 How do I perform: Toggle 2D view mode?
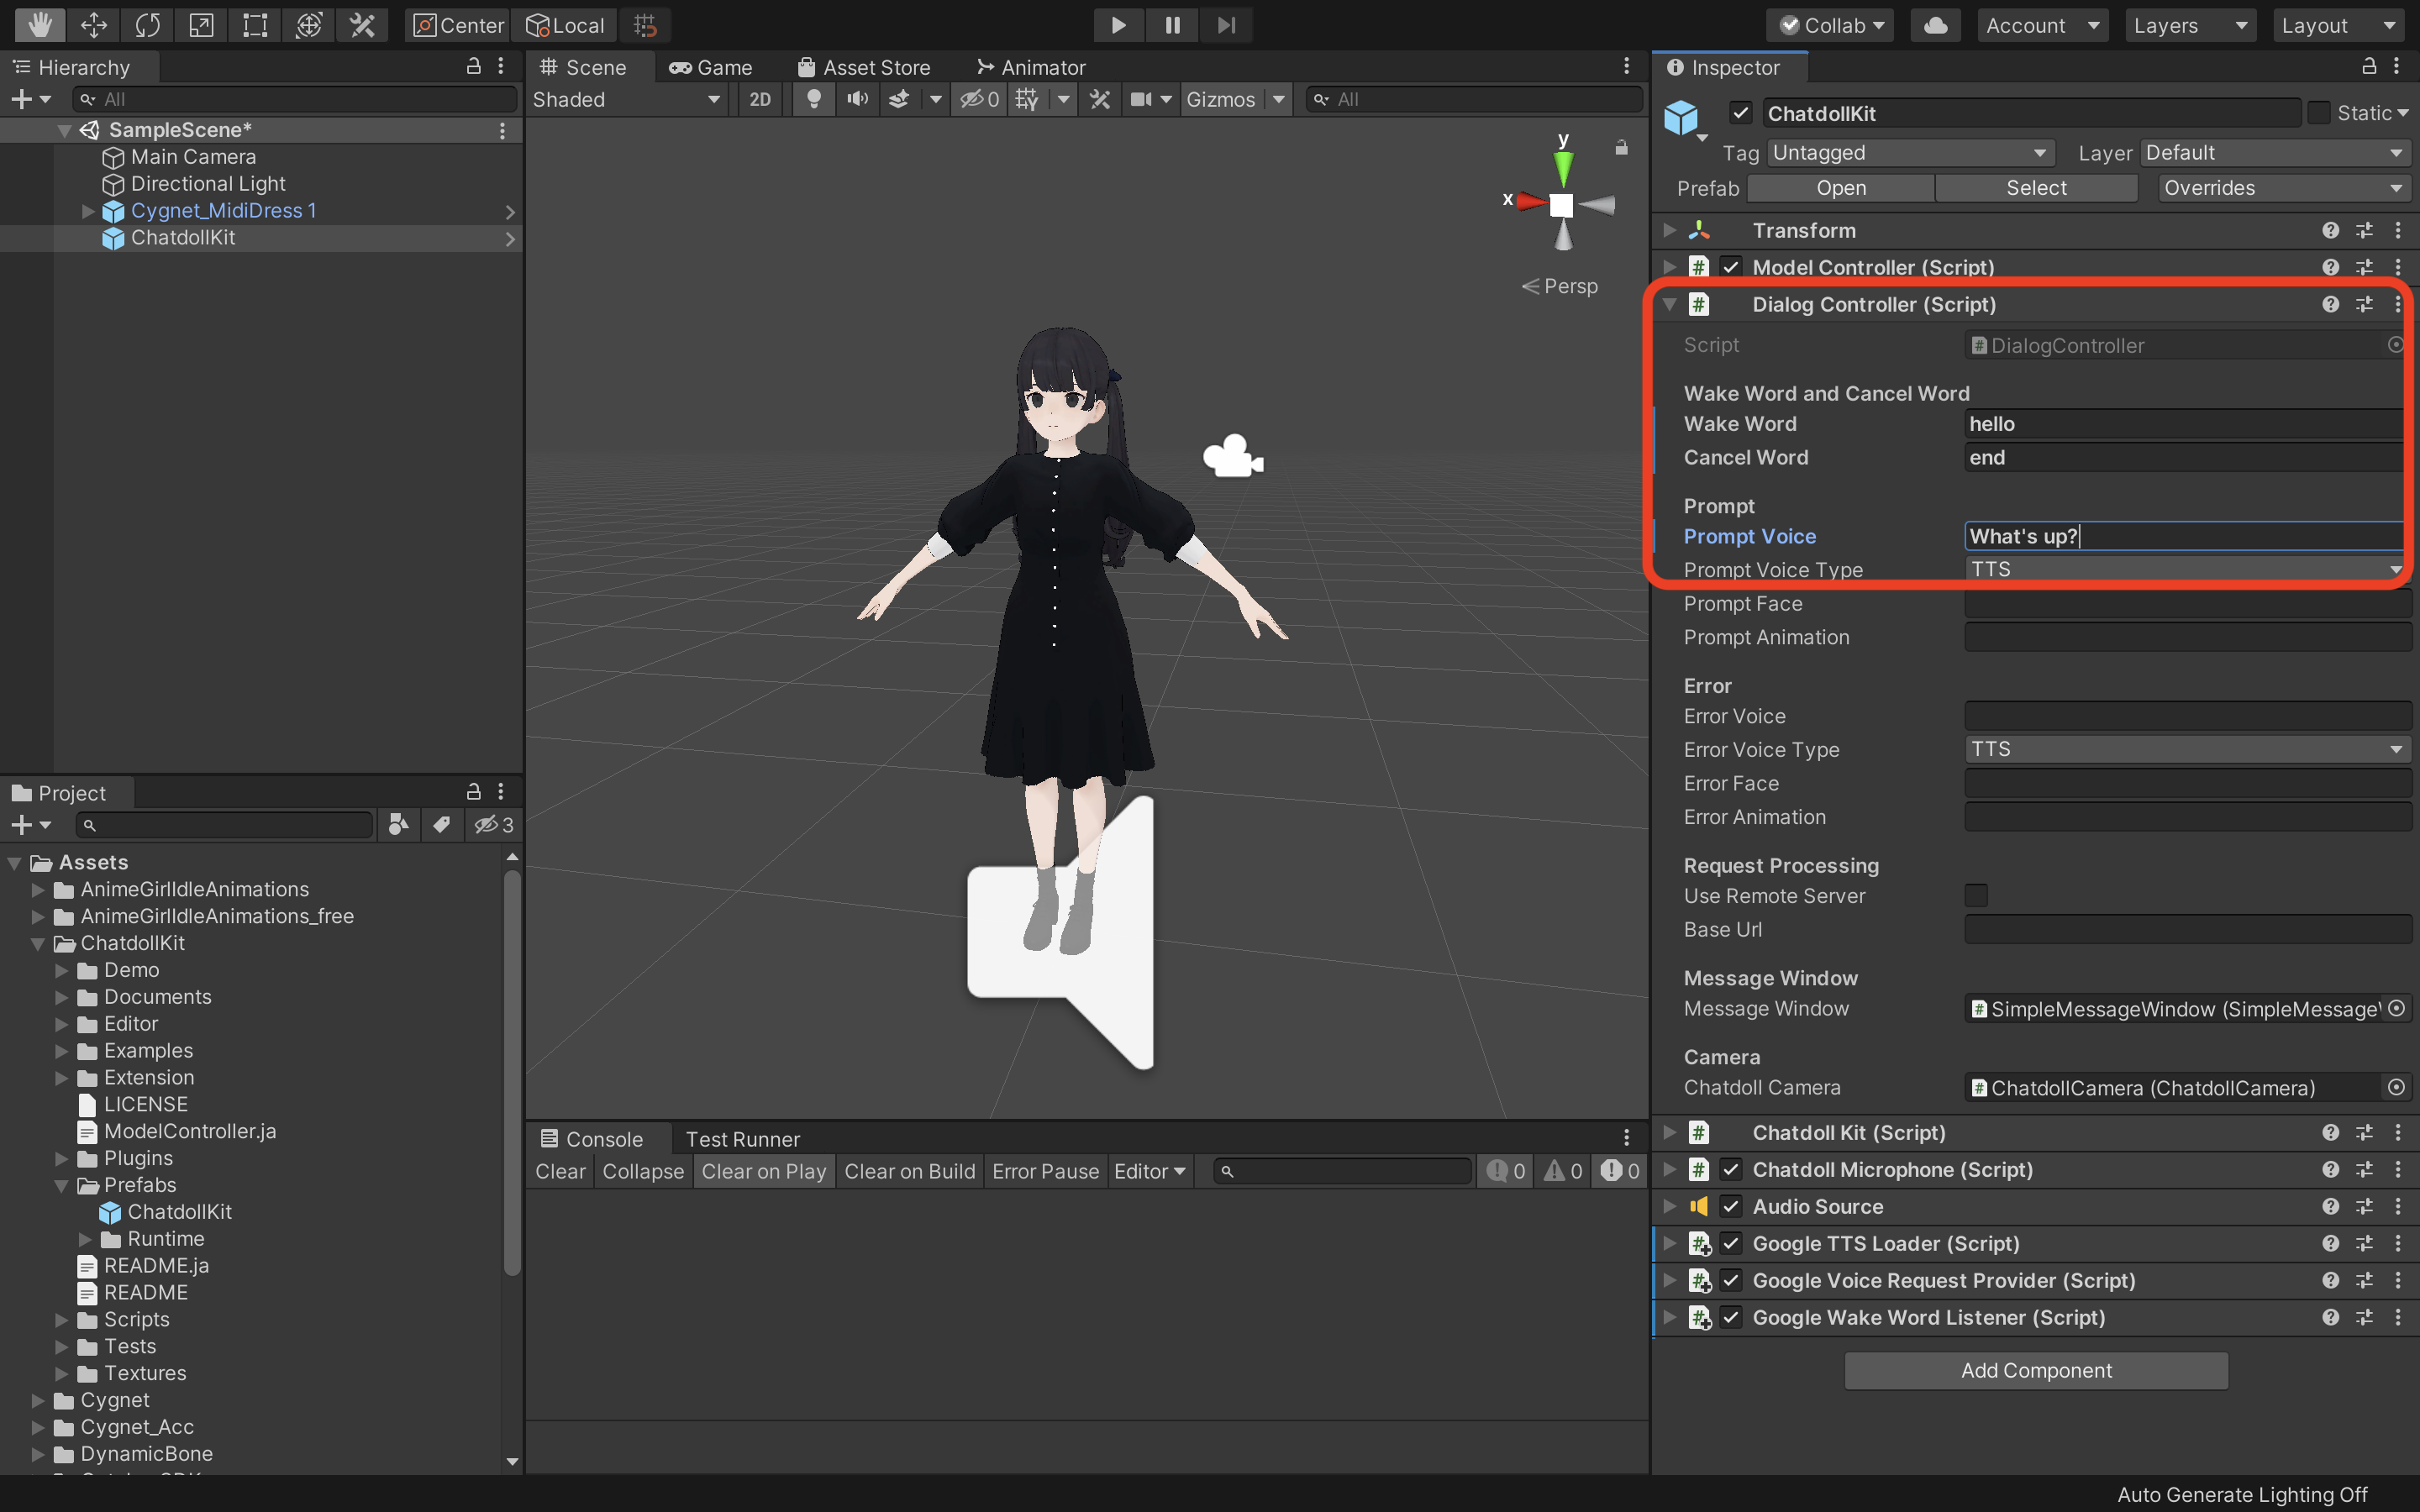[x=760, y=99]
